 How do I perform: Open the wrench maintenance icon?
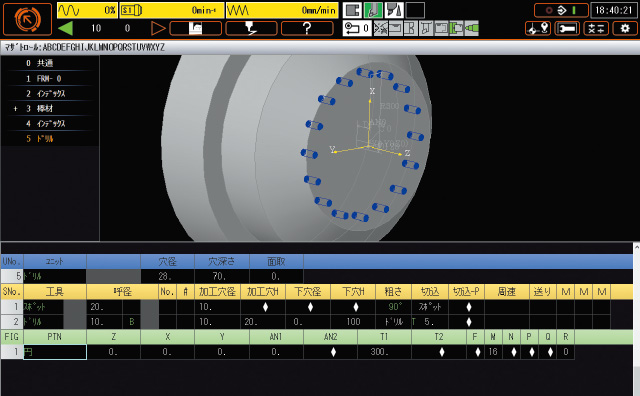567,29
